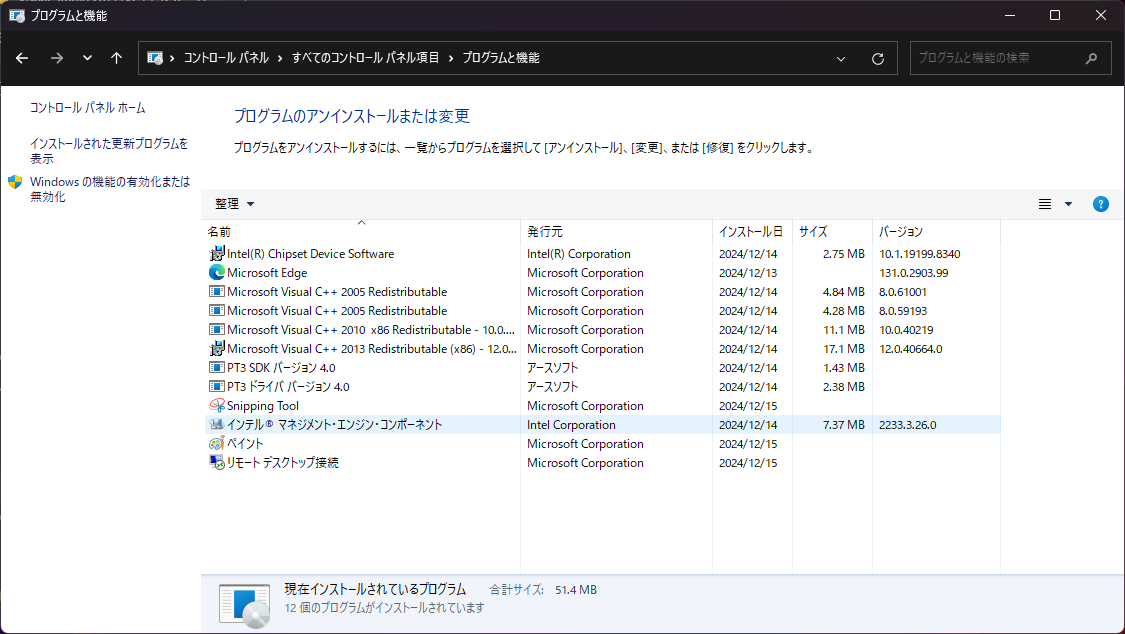The height and width of the screenshot is (634, 1125).
Task: Click the installed programs icon in the details pane
Action: pyautogui.click(x=245, y=606)
